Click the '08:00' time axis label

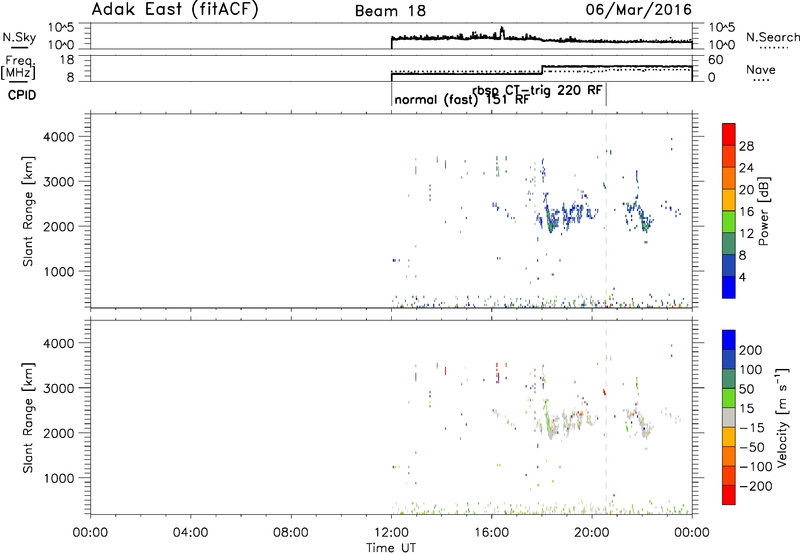click(x=291, y=533)
